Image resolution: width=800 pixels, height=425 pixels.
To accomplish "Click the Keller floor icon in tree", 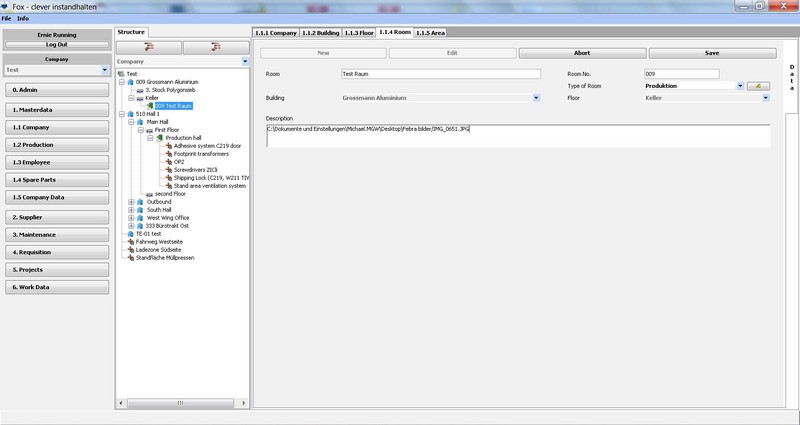I will click(140, 98).
